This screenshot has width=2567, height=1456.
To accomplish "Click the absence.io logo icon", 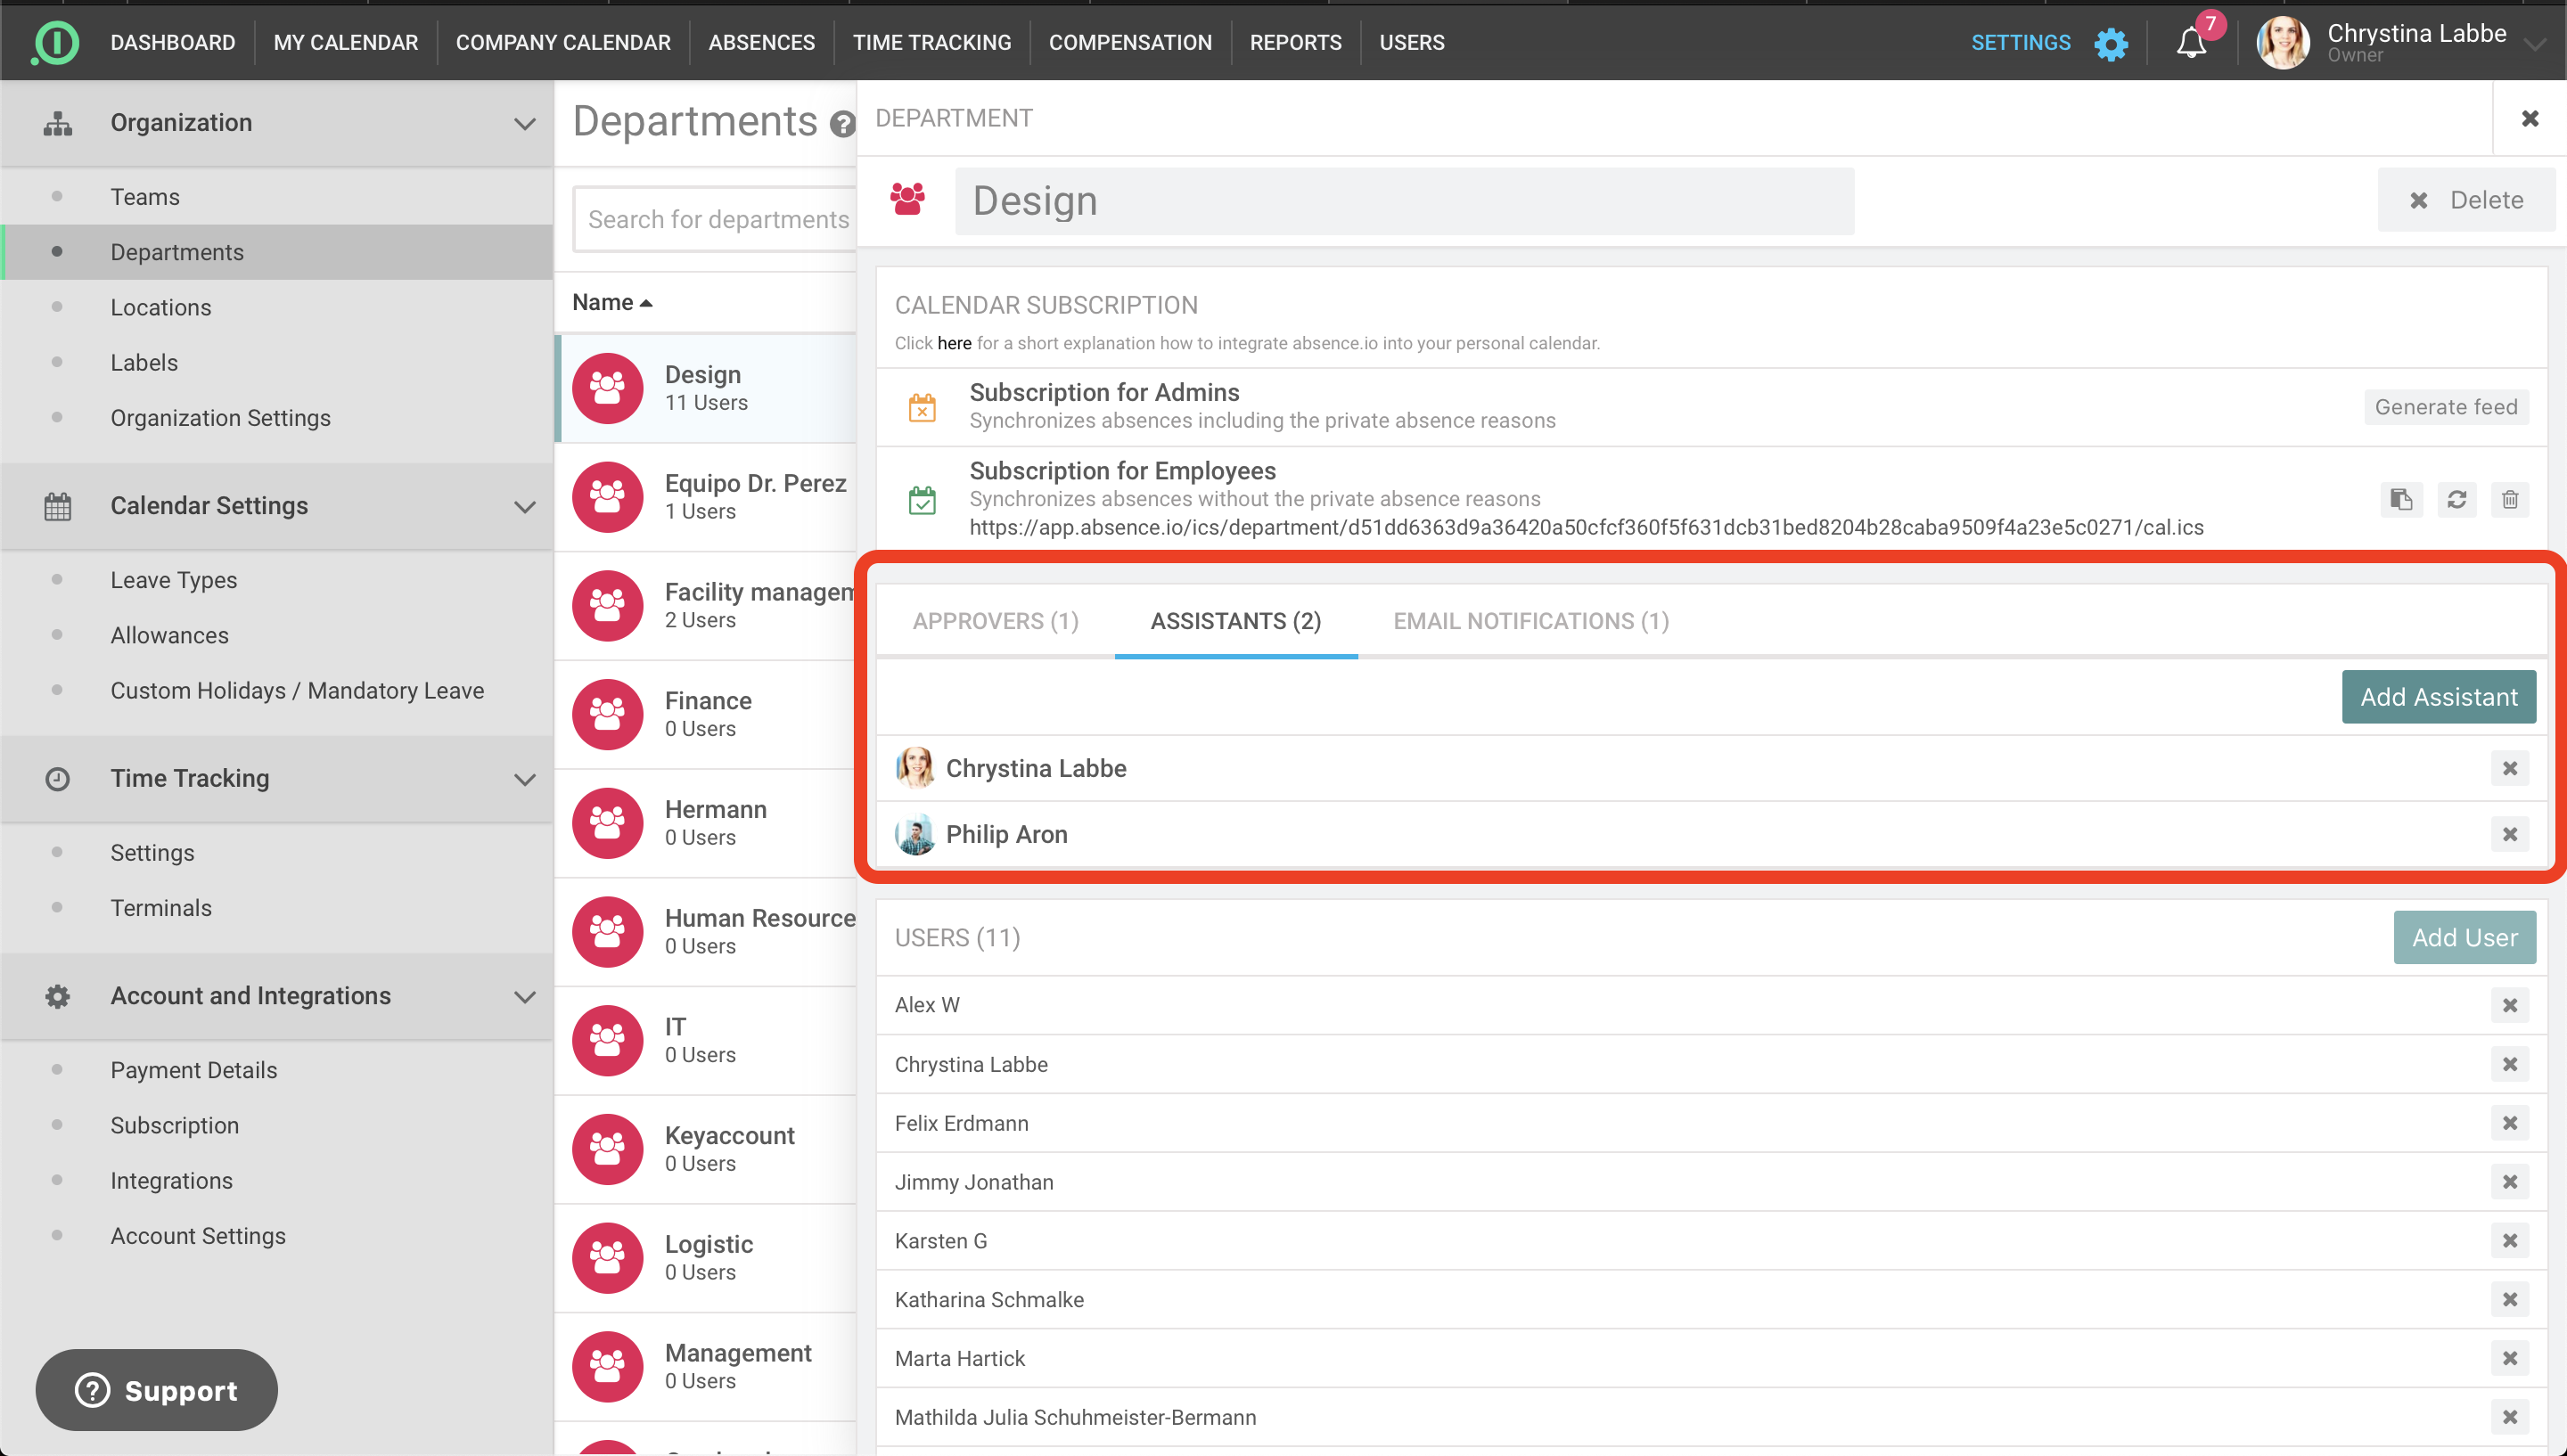I will pyautogui.click(x=56, y=42).
